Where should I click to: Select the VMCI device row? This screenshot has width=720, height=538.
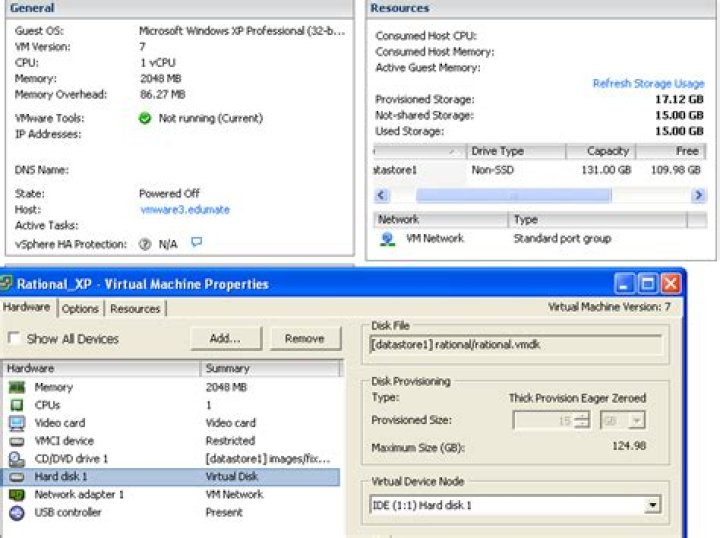(x=172, y=441)
